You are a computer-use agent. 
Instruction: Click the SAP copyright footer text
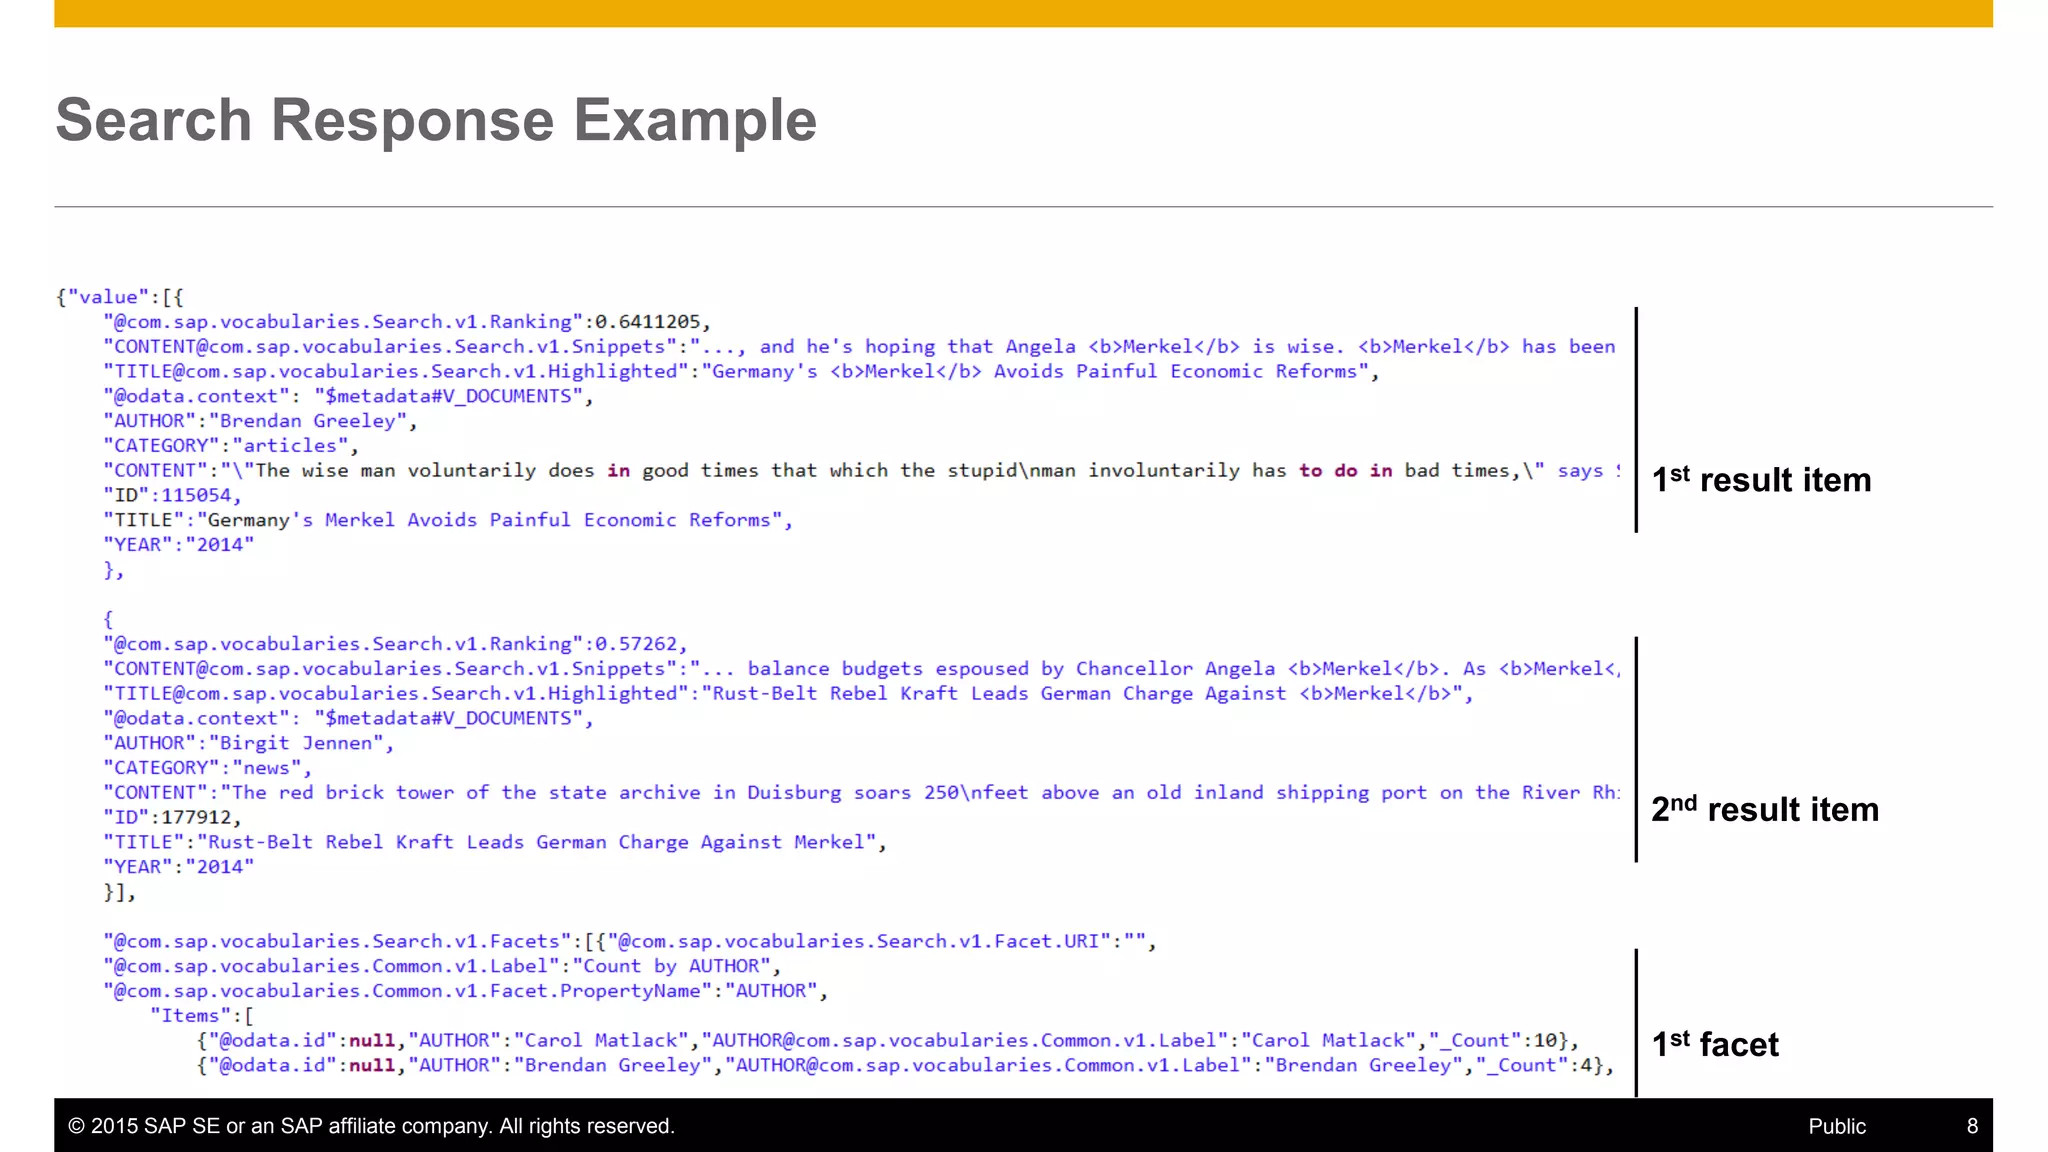[371, 1126]
